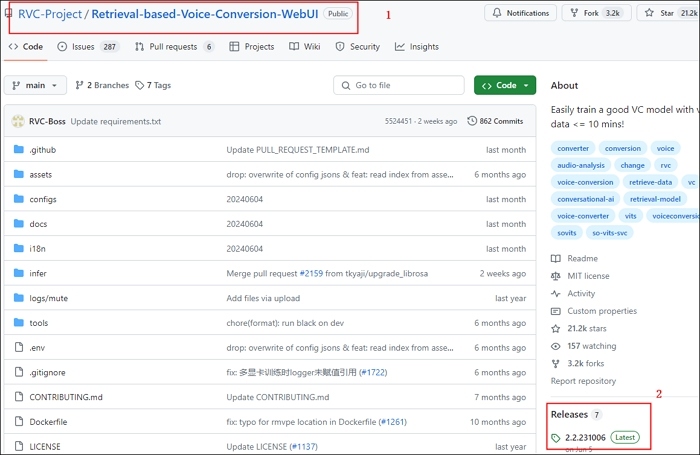Open the Pull requests tab
The height and width of the screenshot is (455, 700).
click(x=173, y=47)
